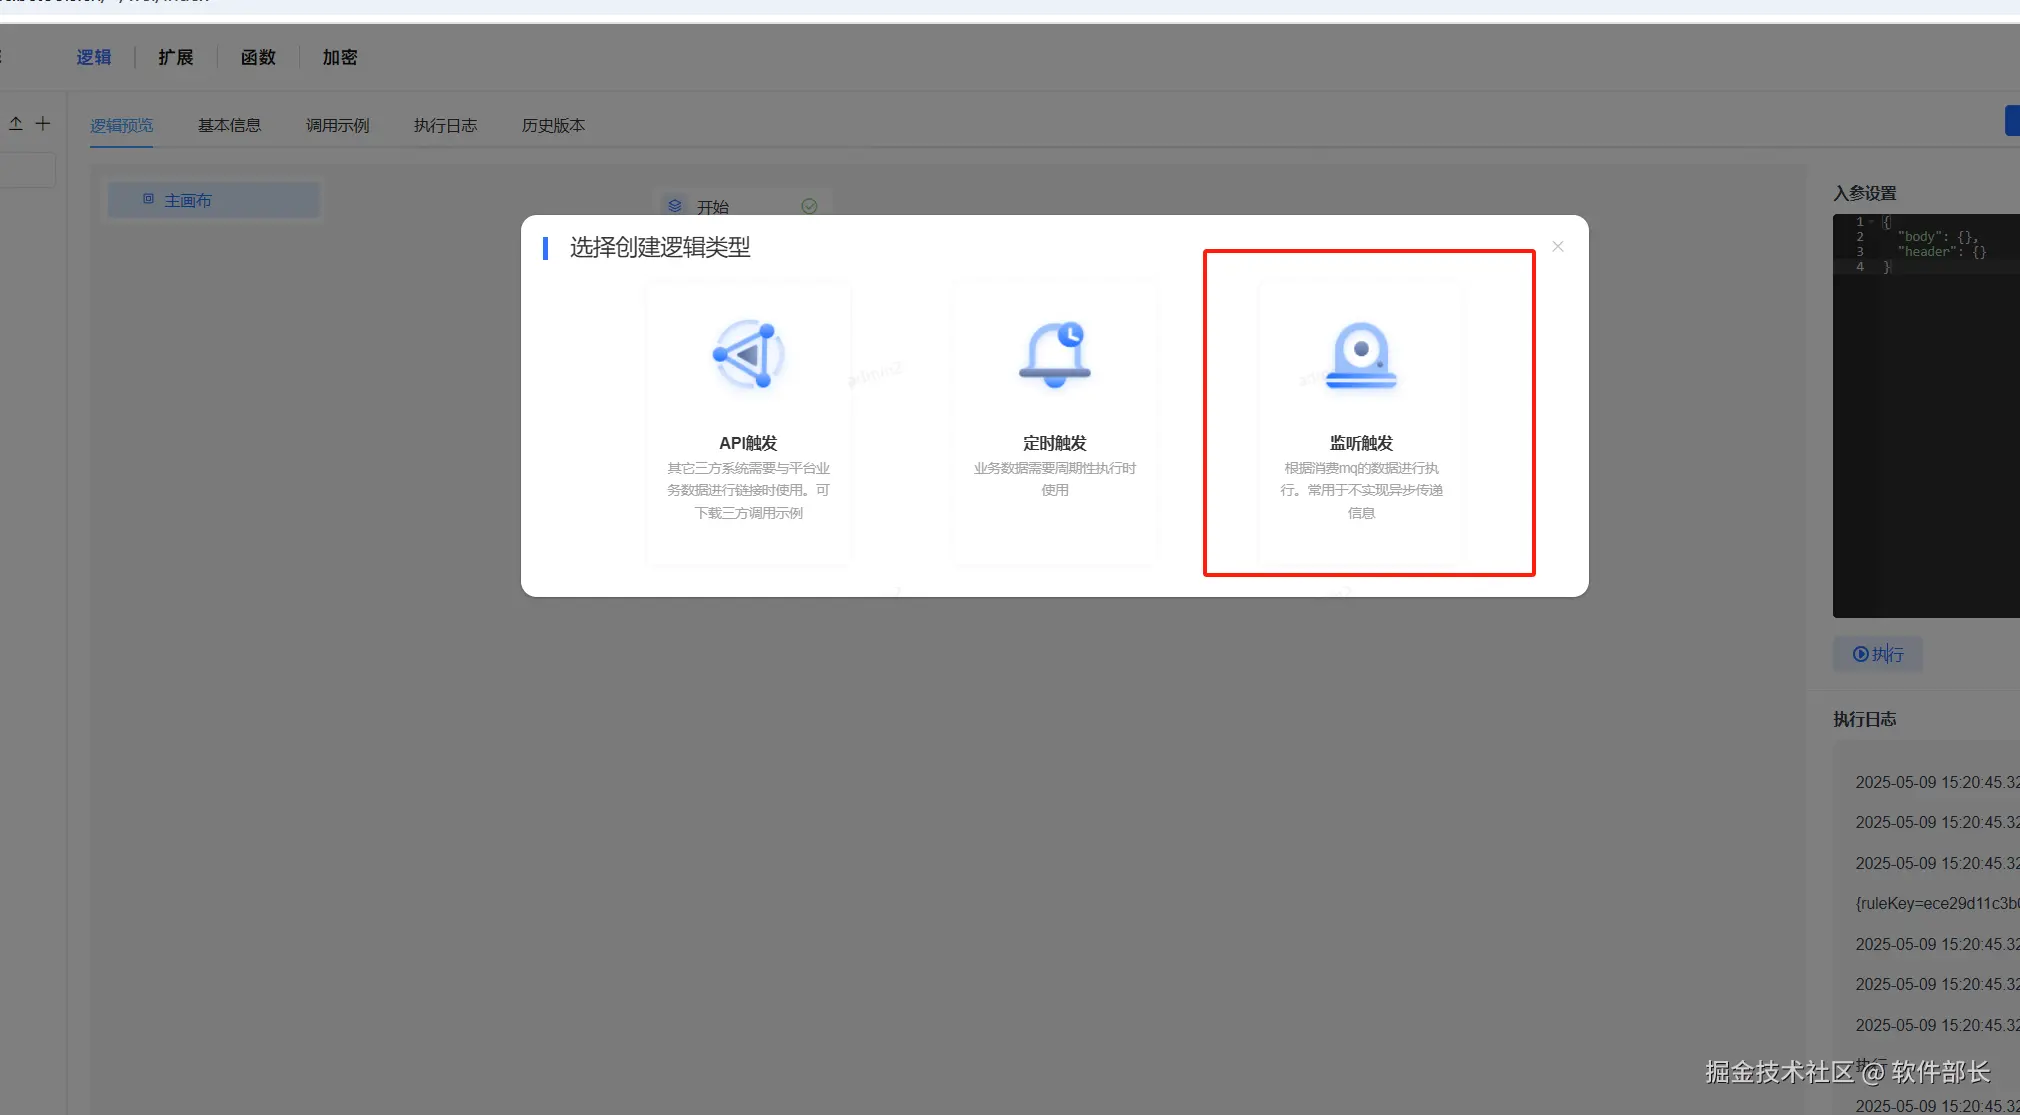Viewport: 2020px width, 1115px height.
Task: Click the plus icon to add logic
Action: [x=43, y=124]
